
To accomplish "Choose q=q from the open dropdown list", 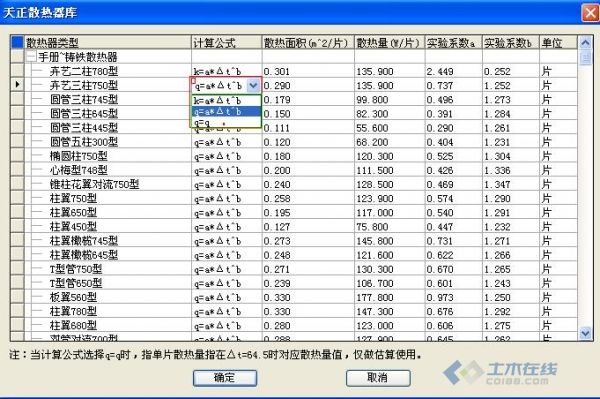I will [226, 122].
